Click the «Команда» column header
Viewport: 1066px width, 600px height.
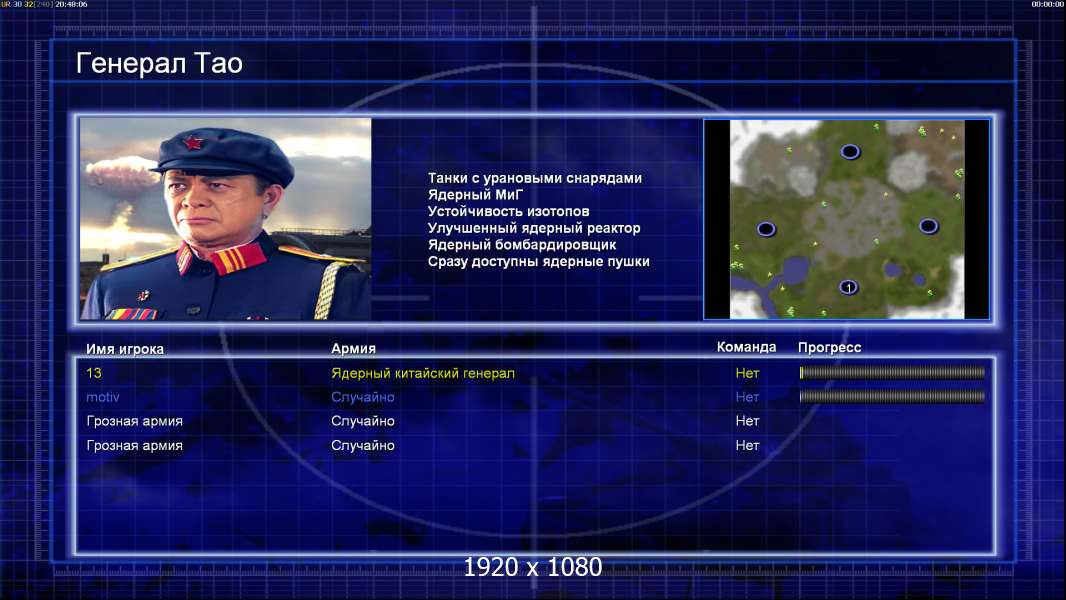coord(746,347)
